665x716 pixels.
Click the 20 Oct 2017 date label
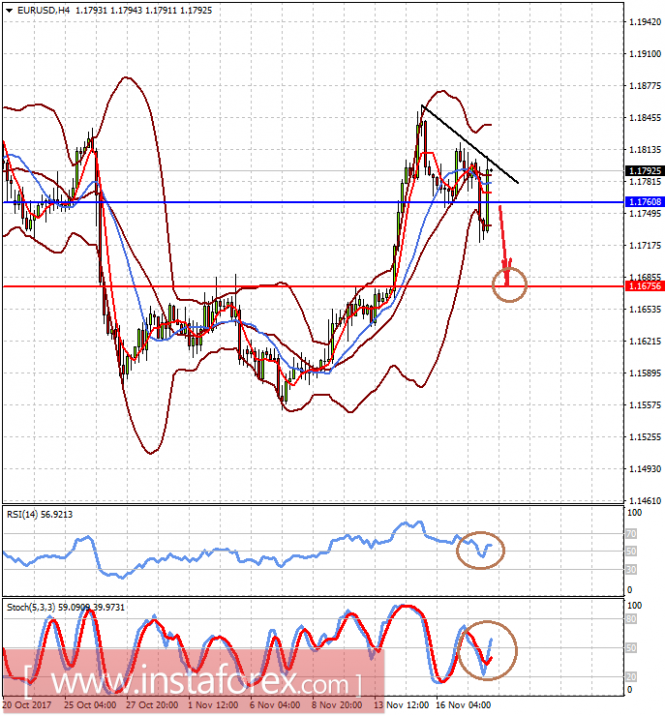27,705
